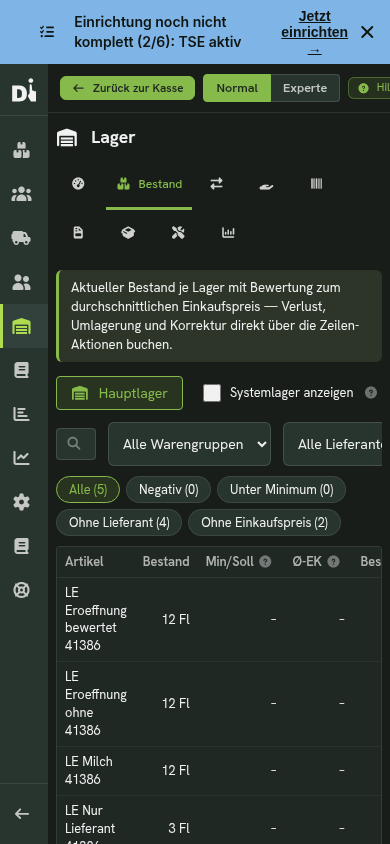390x844 pixels.
Task: Open the open box tab icon
Action: click(128, 233)
